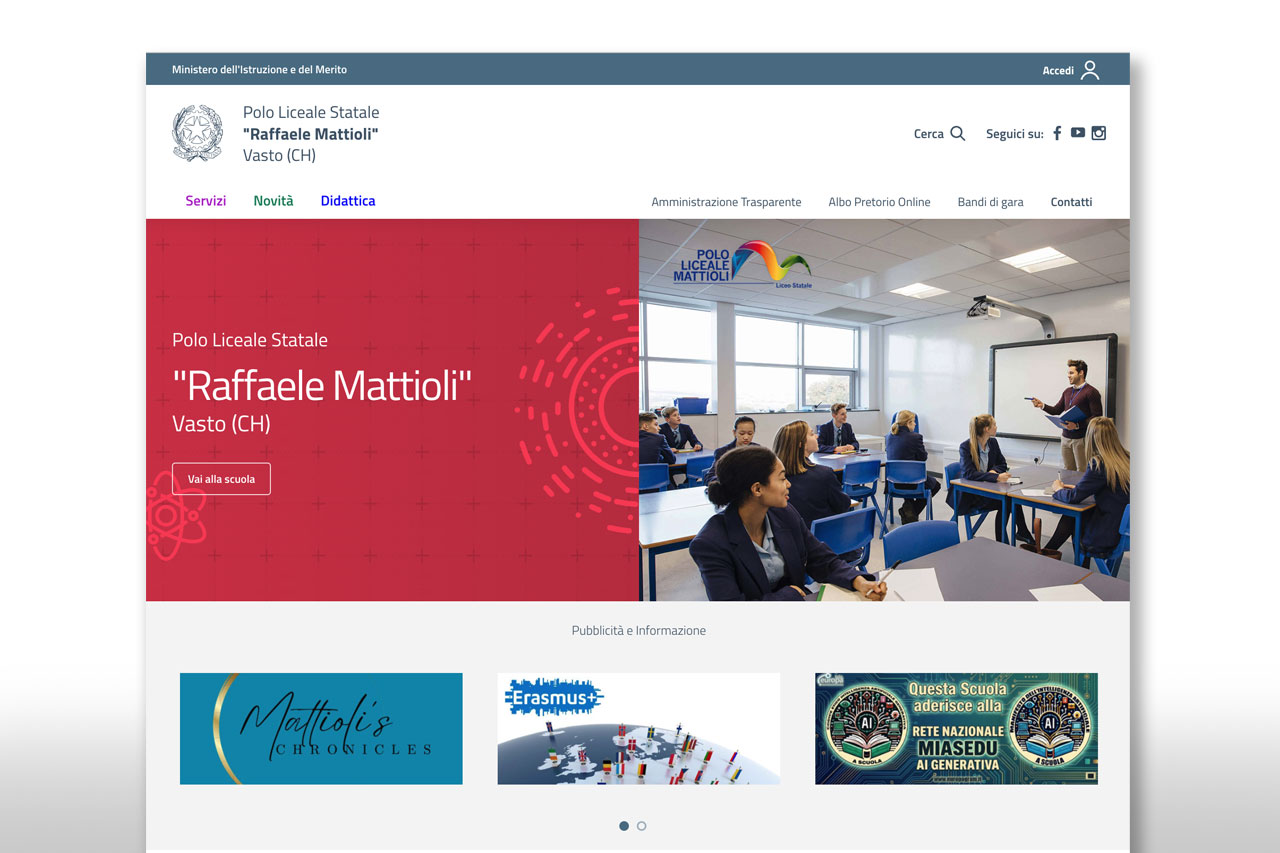1280x853 pixels.
Task: Click the Accedi login text
Action: click(x=1058, y=71)
